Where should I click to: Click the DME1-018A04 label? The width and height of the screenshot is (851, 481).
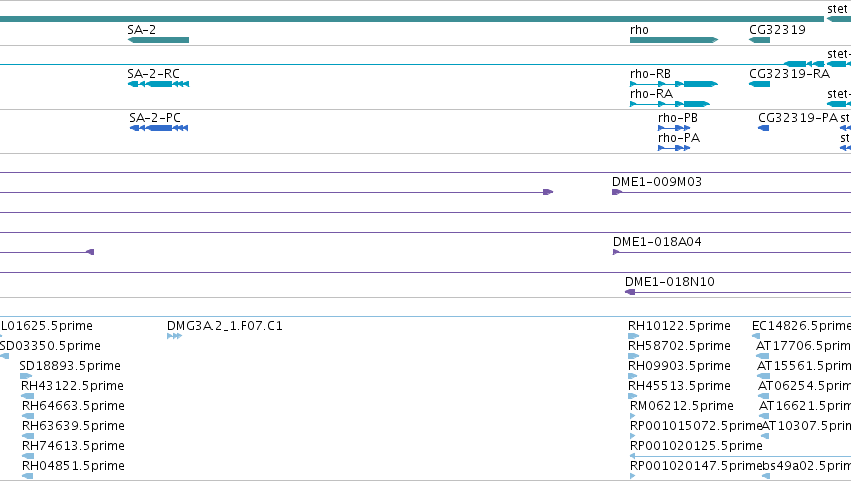(x=657, y=242)
